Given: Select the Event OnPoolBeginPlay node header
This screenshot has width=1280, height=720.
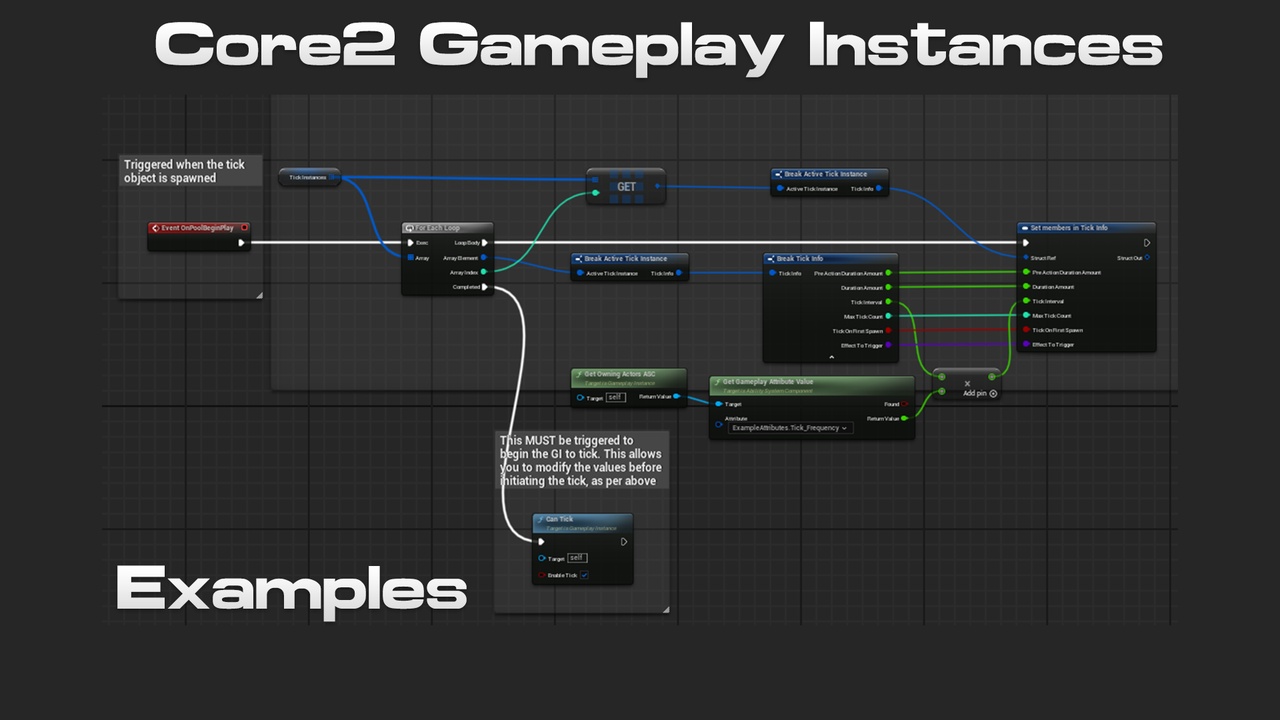Looking at the screenshot, I should [x=199, y=228].
